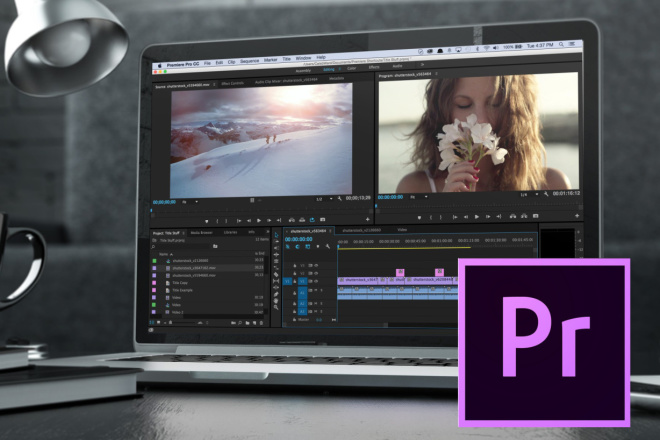Open the Window menu
The width and height of the screenshot is (660, 440).
coord(303,58)
